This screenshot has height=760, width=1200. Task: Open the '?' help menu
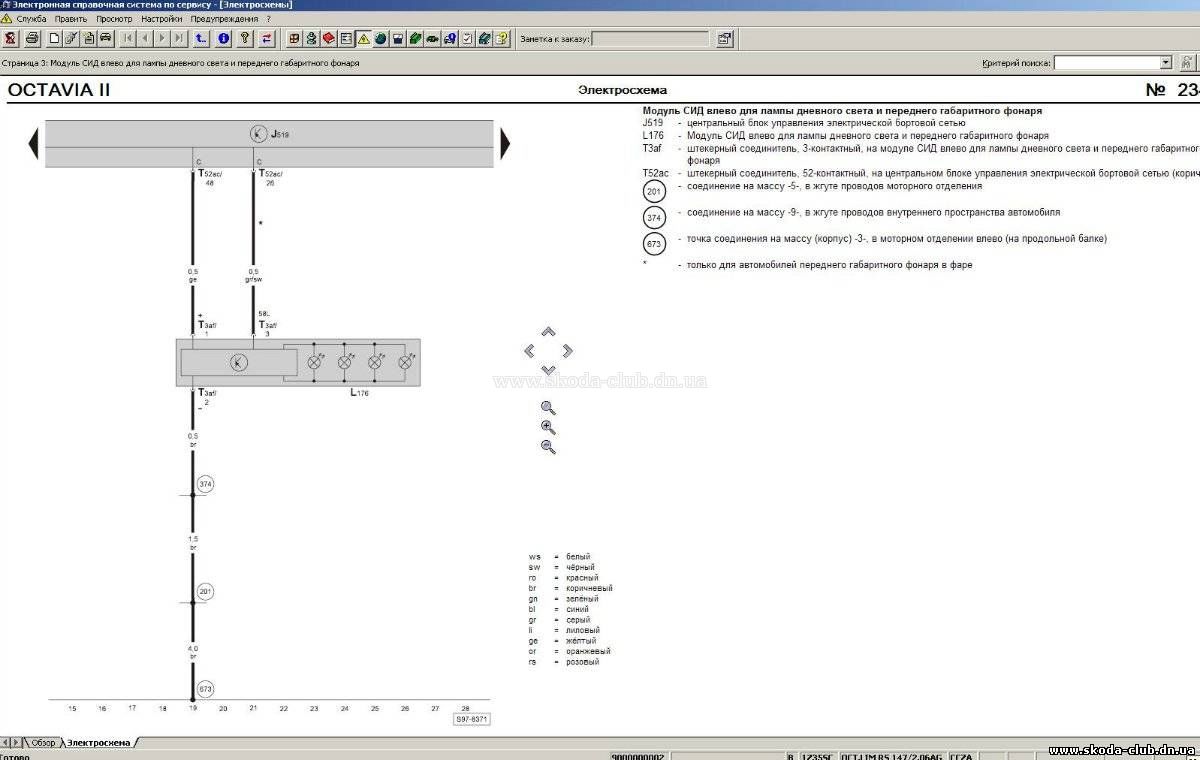[268, 19]
